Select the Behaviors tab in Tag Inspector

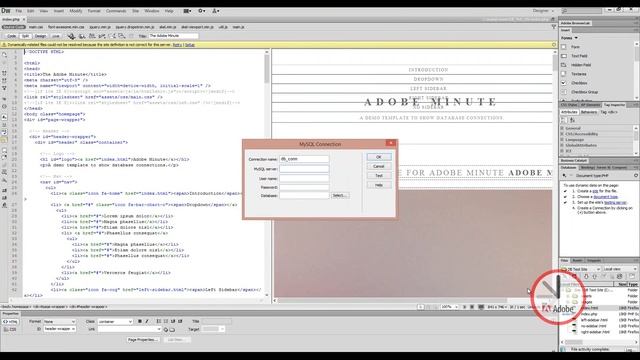coord(589,112)
